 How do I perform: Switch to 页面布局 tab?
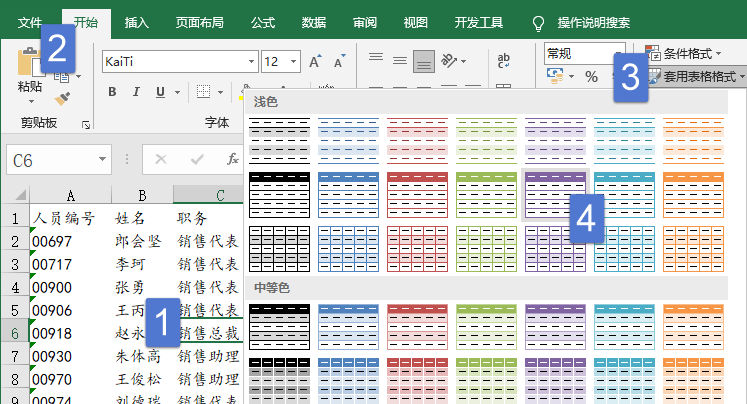click(x=199, y=22)
